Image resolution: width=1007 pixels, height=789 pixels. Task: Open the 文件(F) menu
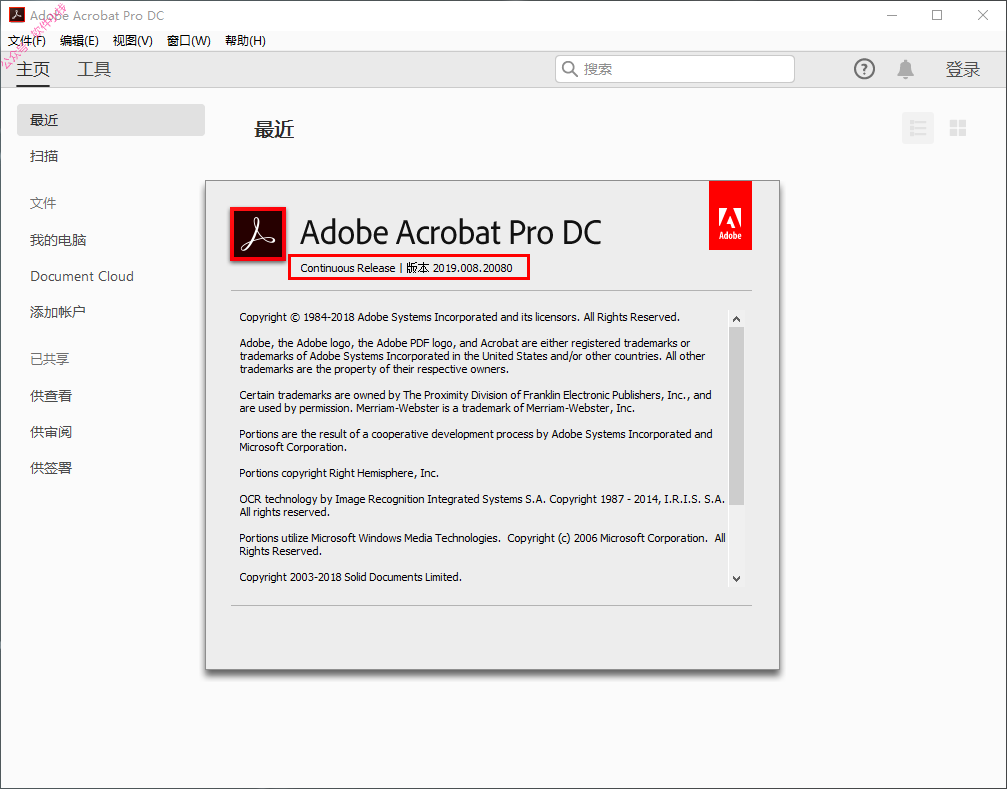pos(27,41)
